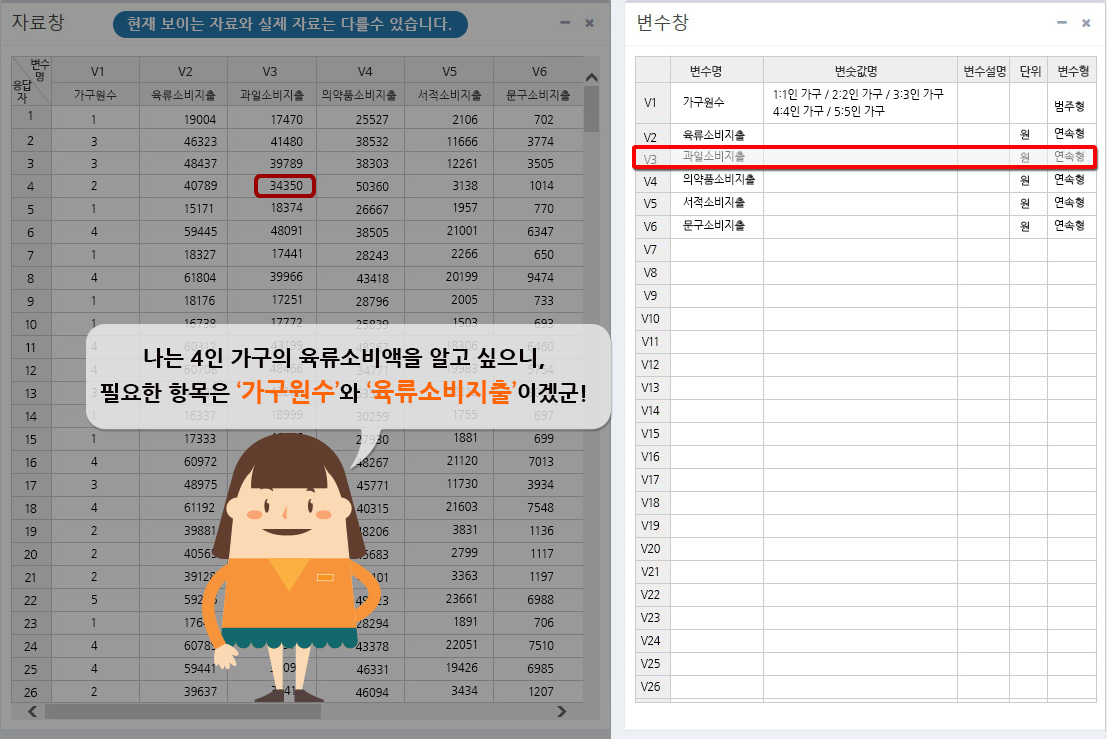Click respondent row number 22 in 자료창
The height and width of the screenshot is (739, 1107).
point(31,600)
